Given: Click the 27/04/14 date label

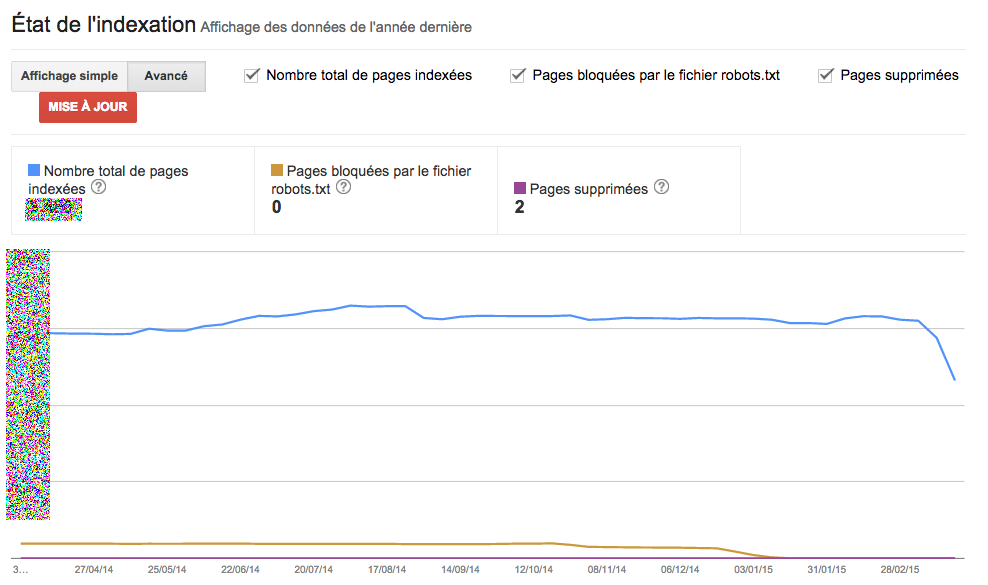Looking at the screenshot, I should [94, 569].
